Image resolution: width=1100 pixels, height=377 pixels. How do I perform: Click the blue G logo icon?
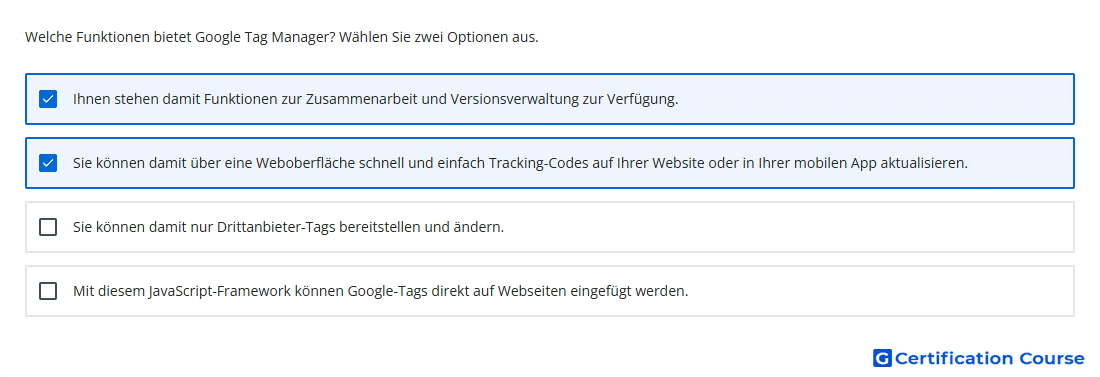(882, 359)
